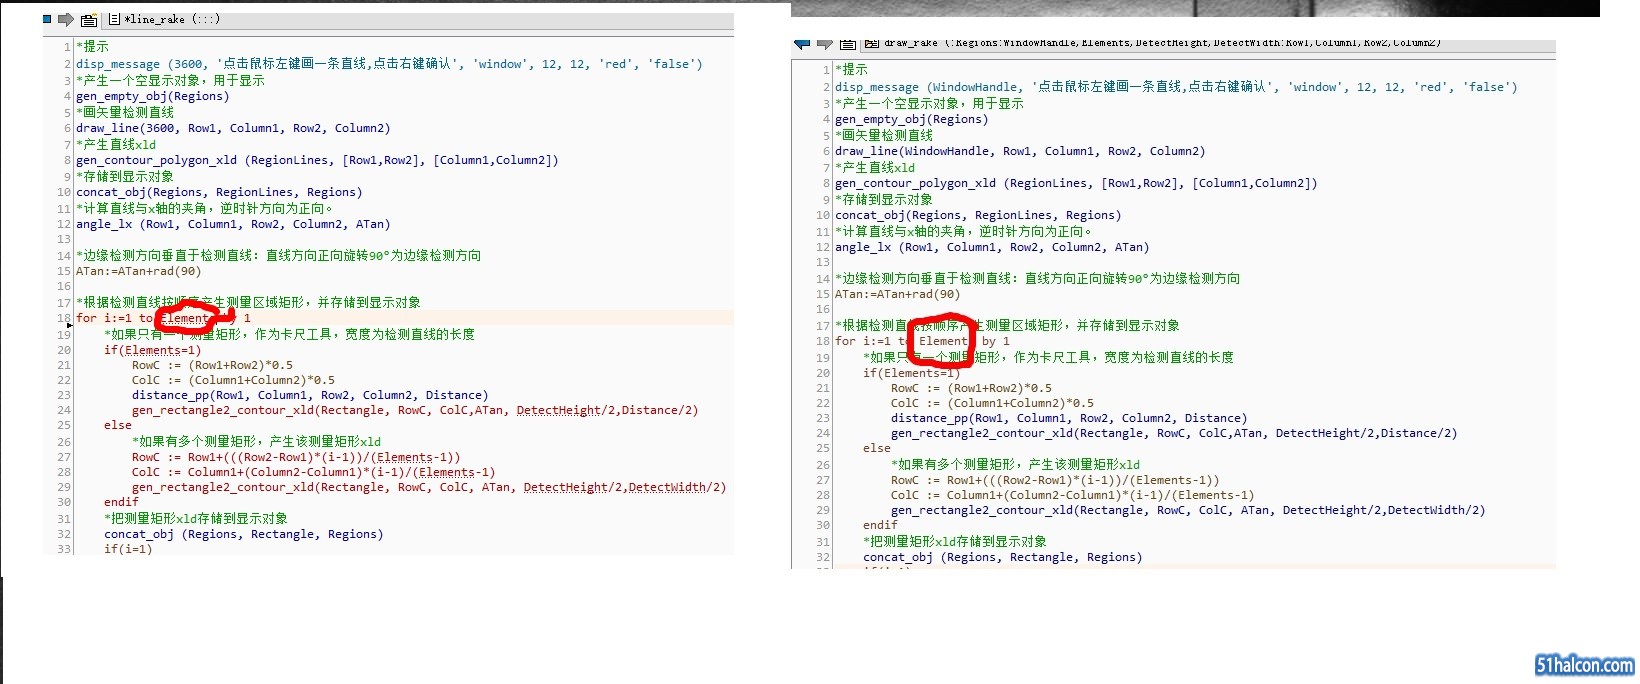Click the list icon beside the draw_rake procedure box

coord(848,44)
